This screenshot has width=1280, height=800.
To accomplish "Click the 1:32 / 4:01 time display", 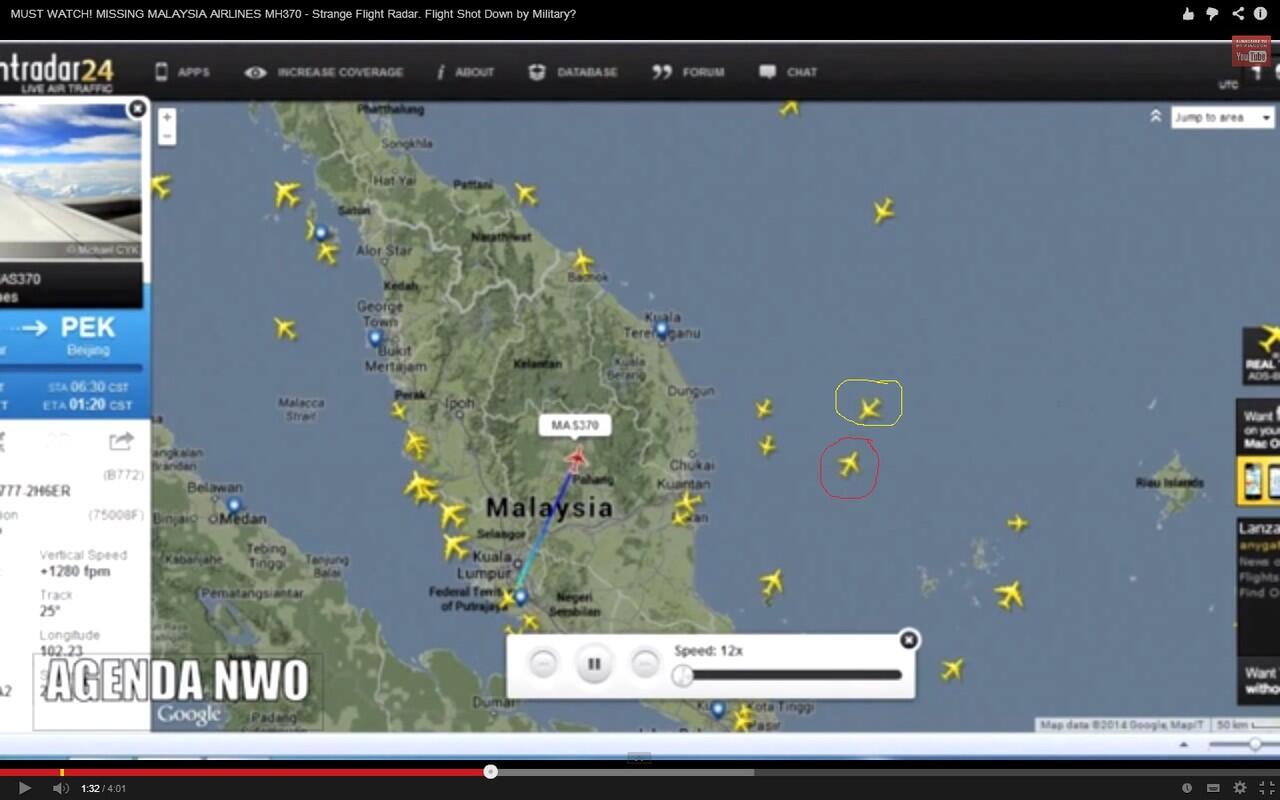I will pyautogui.click(x=104, y=788).
